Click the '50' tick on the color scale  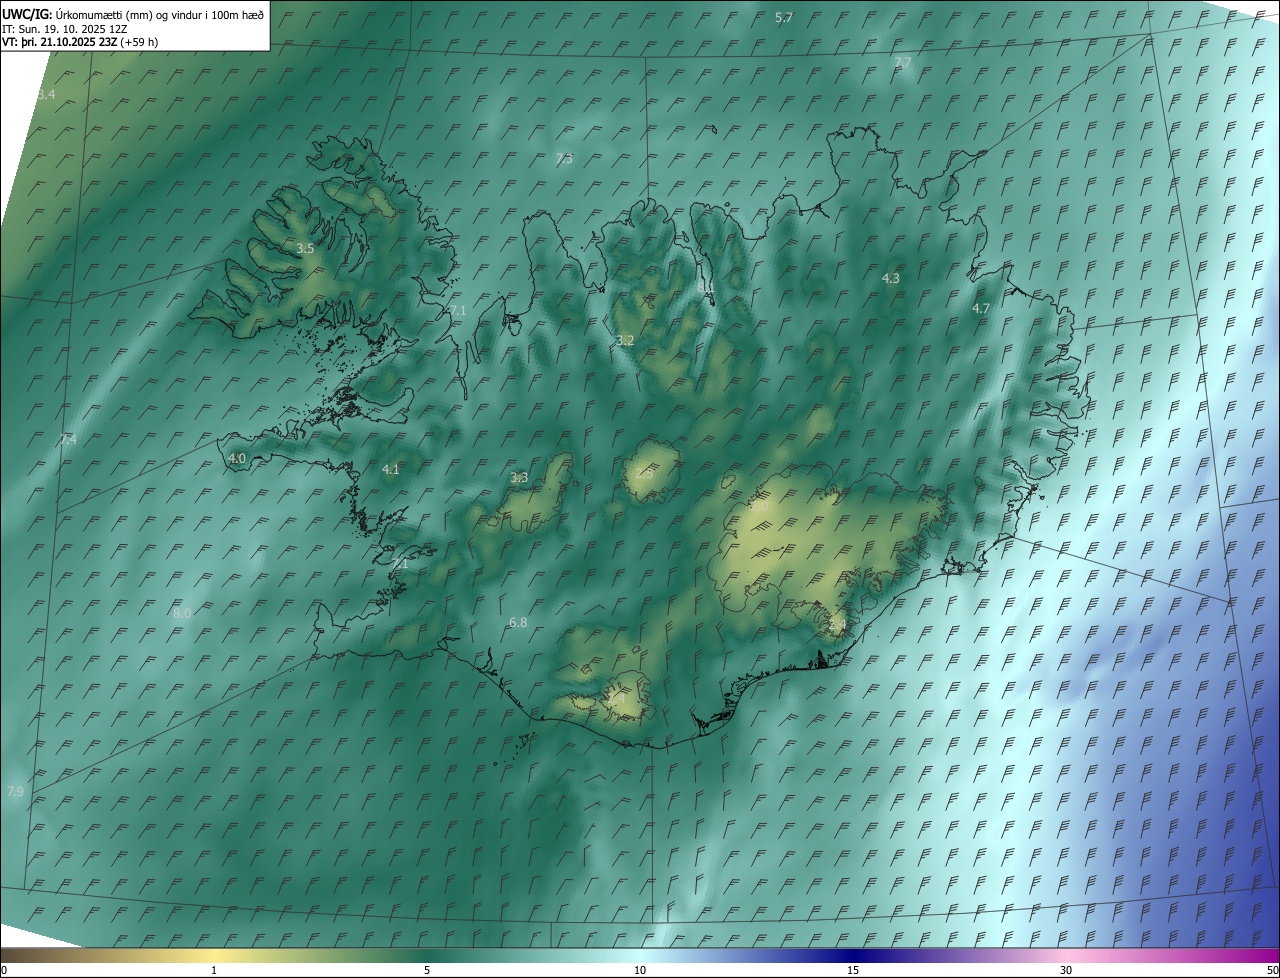(x=1272, y=971)
